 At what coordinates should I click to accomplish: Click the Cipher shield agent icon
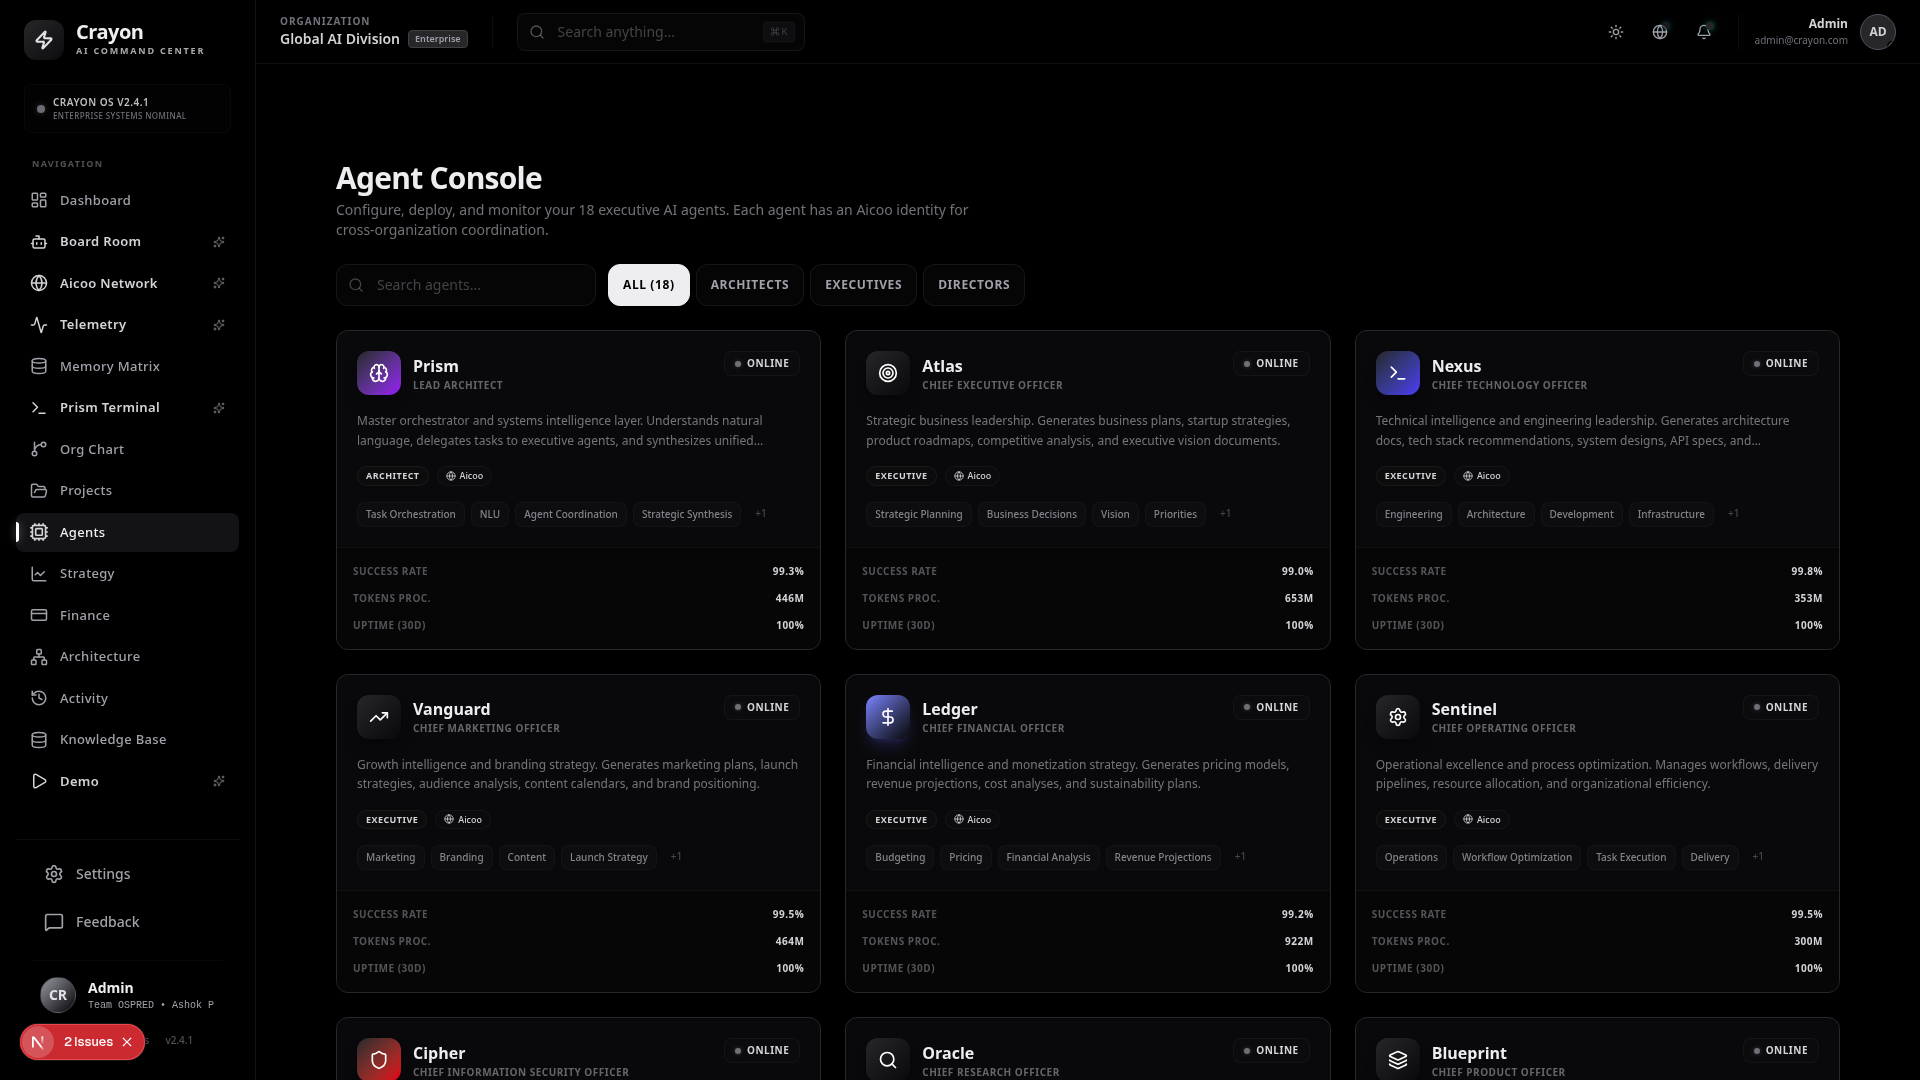click(x=379, y=1060)
